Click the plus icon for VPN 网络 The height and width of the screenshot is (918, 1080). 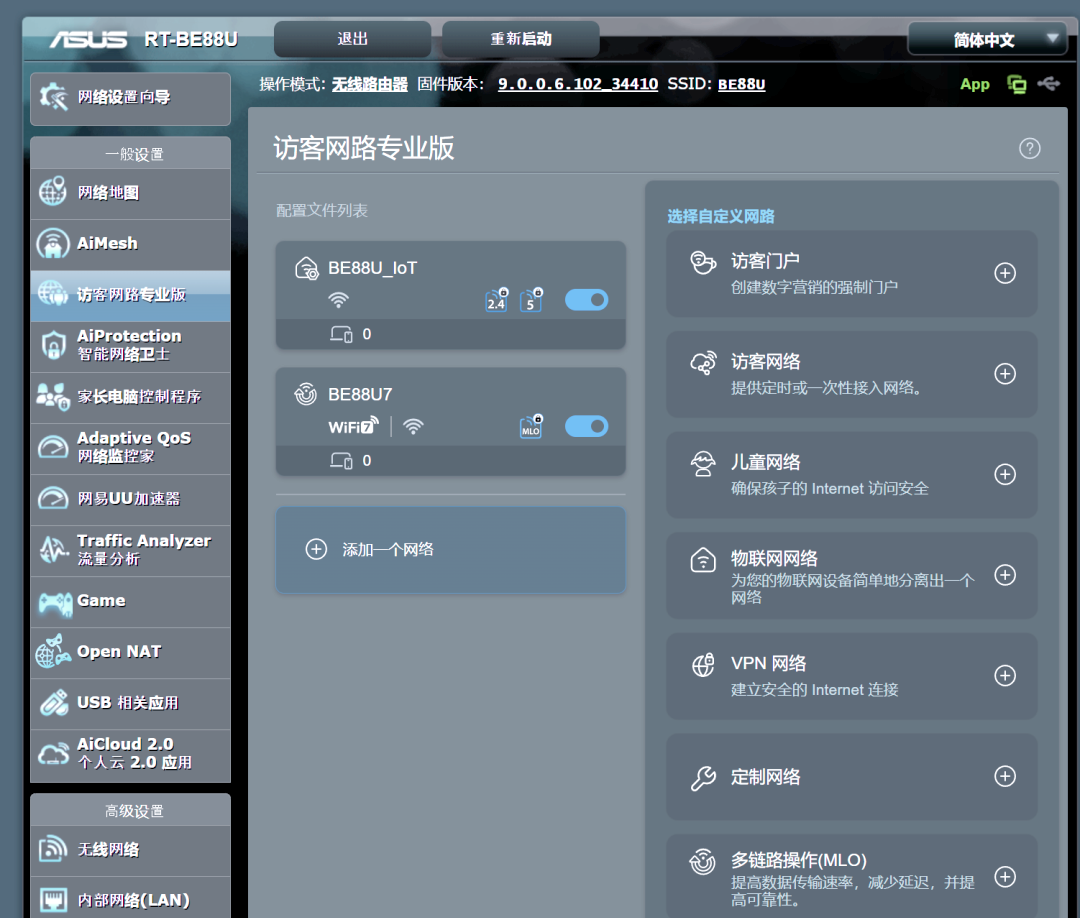1005,676
